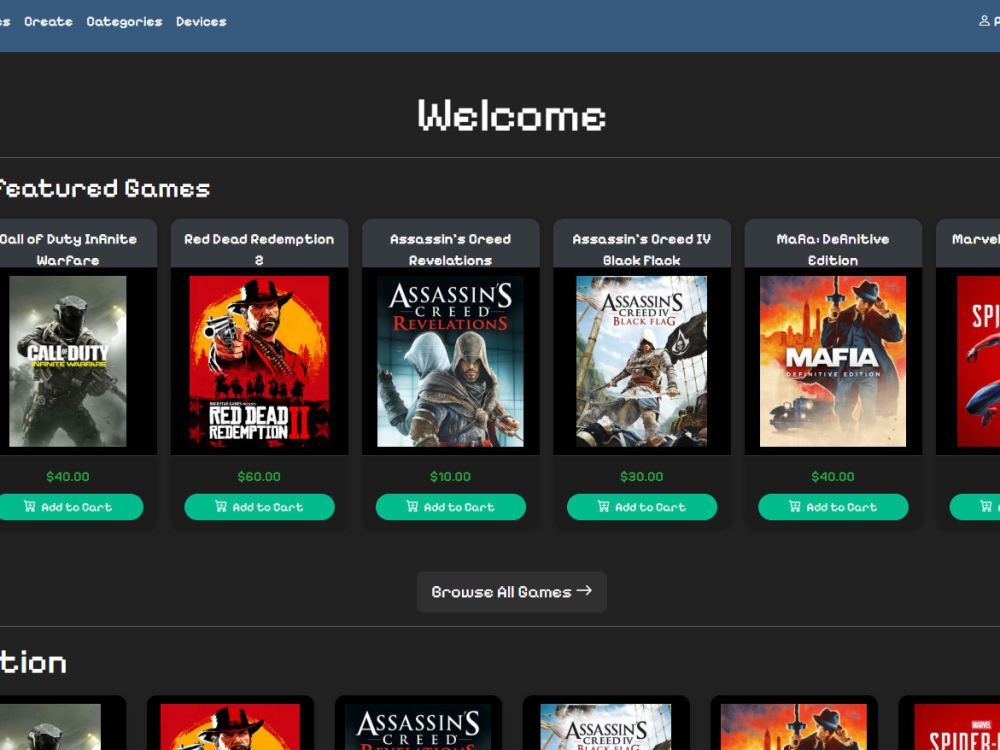Click the Mafia: Definitive Edition title text
Image resolution: width=1000 pixels, height=750 pixels.
tap(834, 249)
